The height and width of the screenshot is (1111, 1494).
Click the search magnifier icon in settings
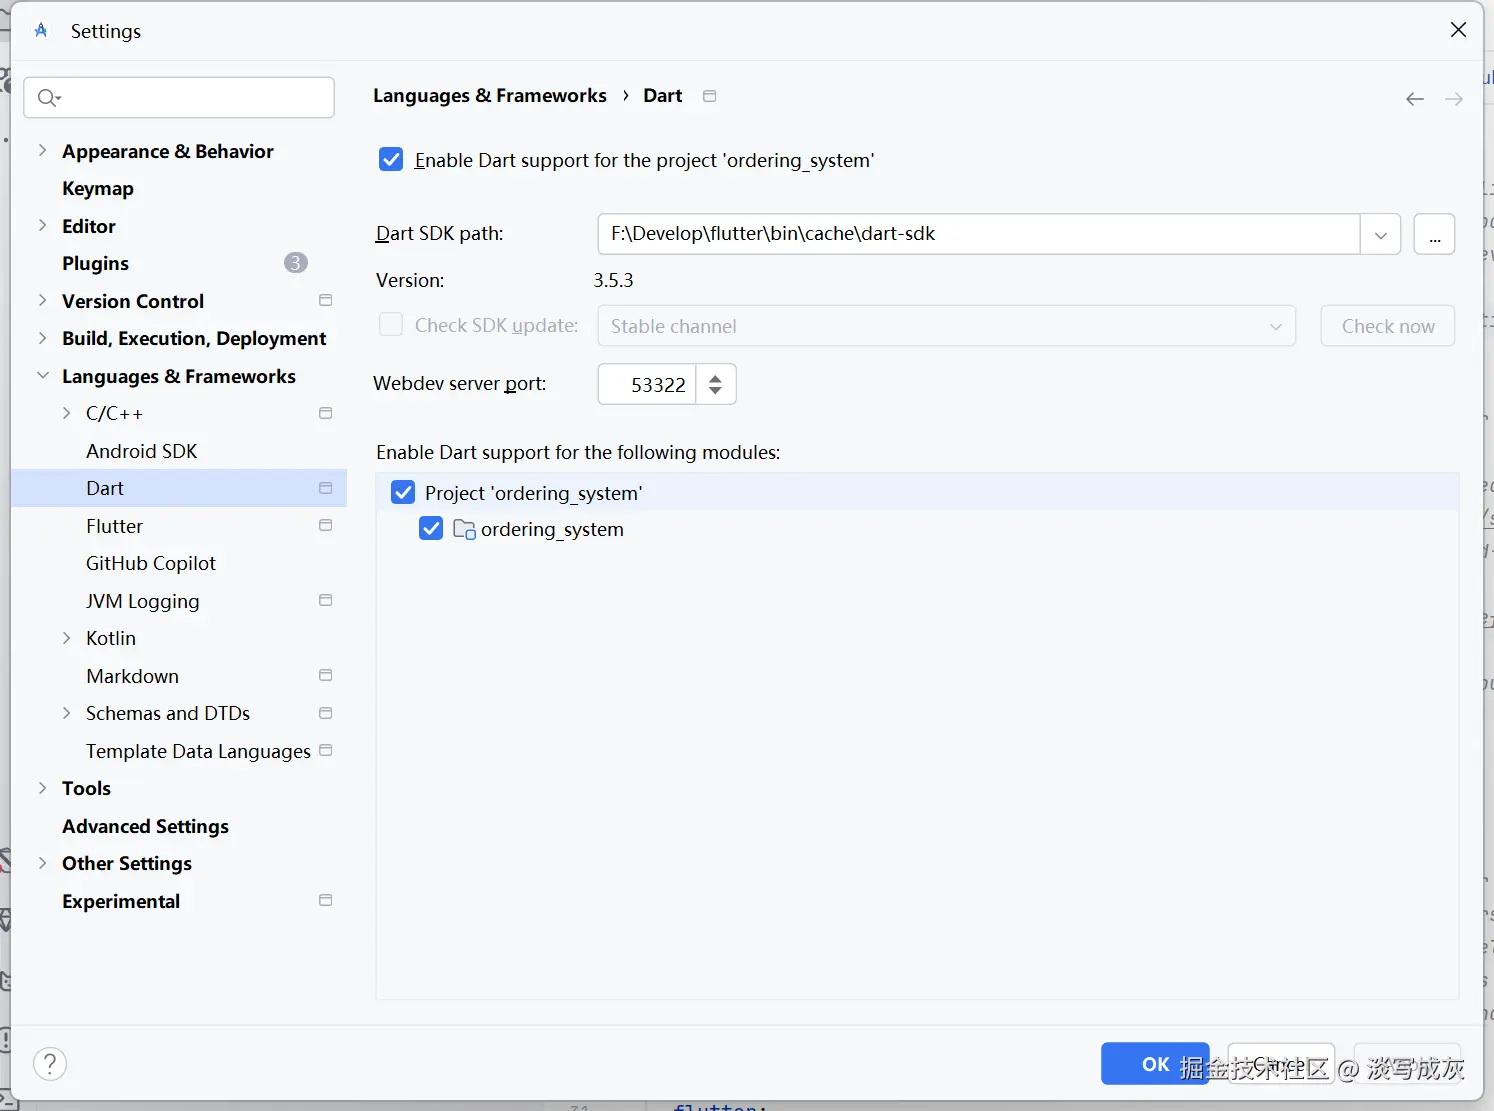click(x=47, y=97)
